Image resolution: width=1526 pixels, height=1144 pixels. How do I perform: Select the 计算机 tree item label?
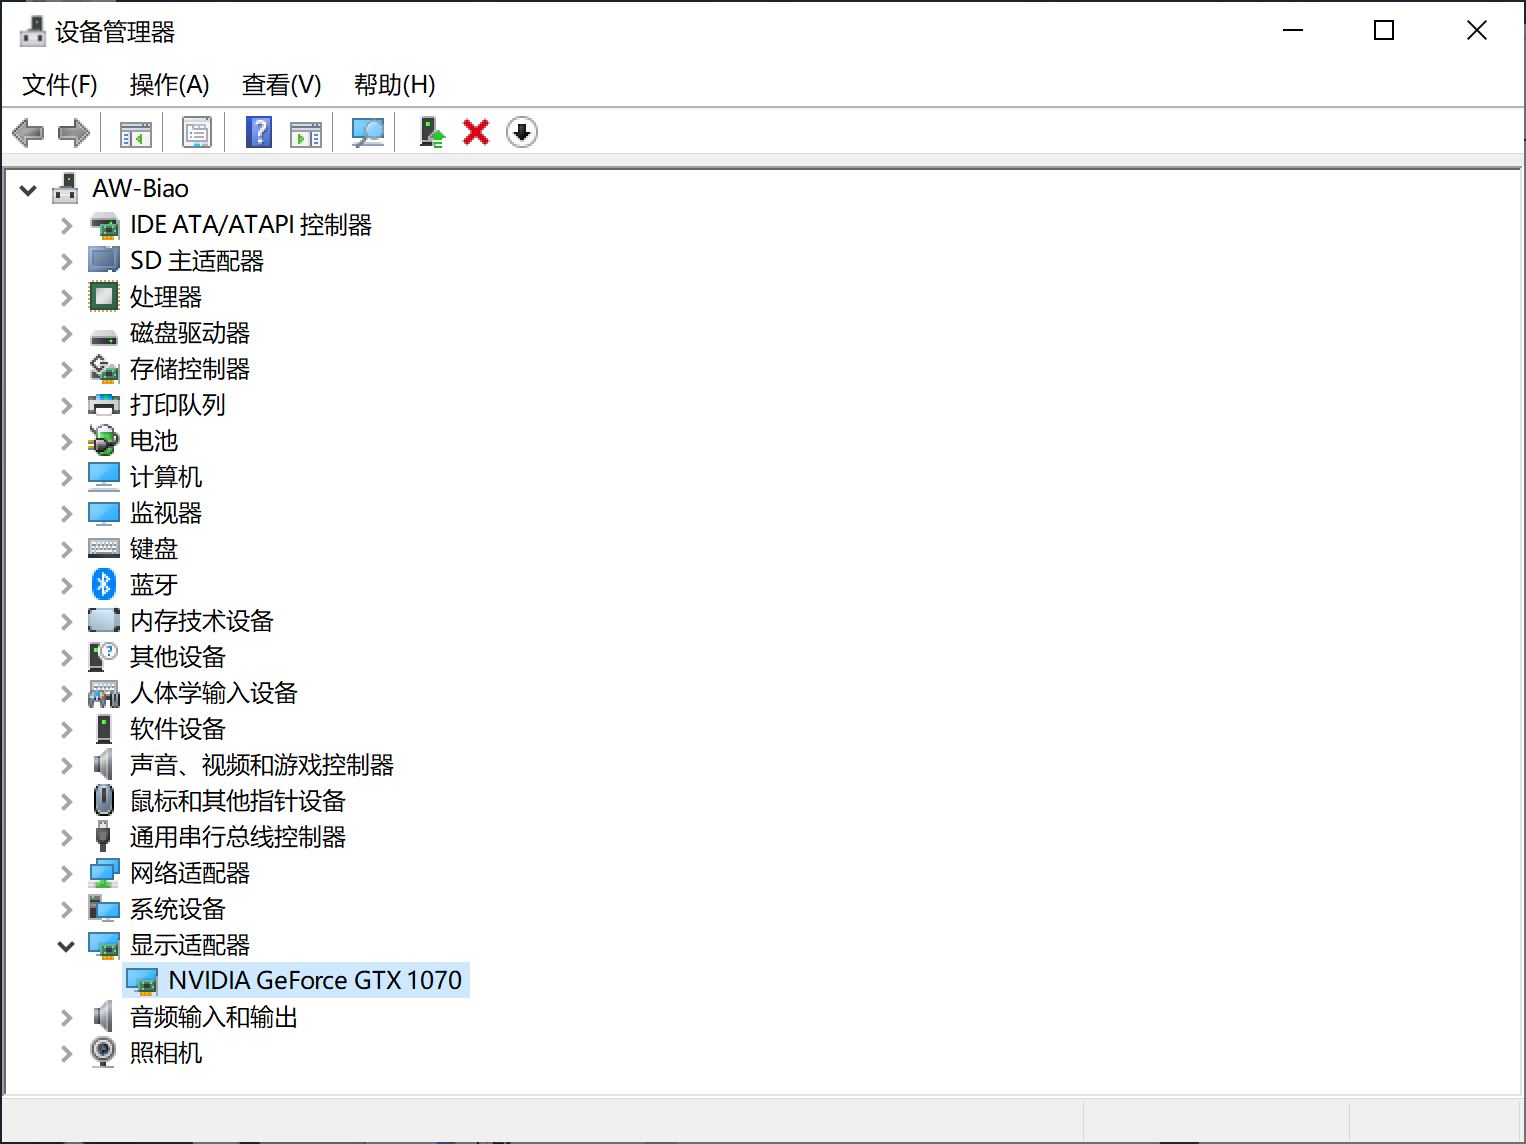pos(166,477)
